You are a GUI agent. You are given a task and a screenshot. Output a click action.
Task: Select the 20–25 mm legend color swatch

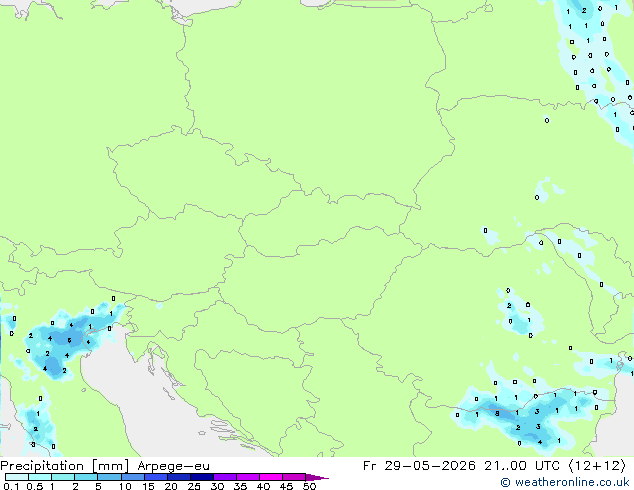point(179,477)
